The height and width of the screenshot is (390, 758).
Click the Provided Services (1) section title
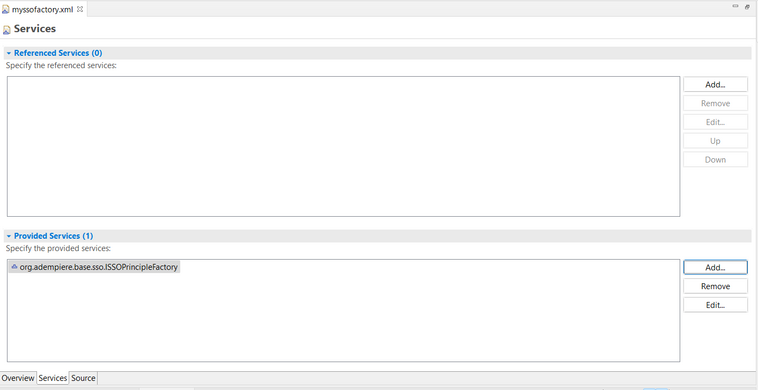54,236
